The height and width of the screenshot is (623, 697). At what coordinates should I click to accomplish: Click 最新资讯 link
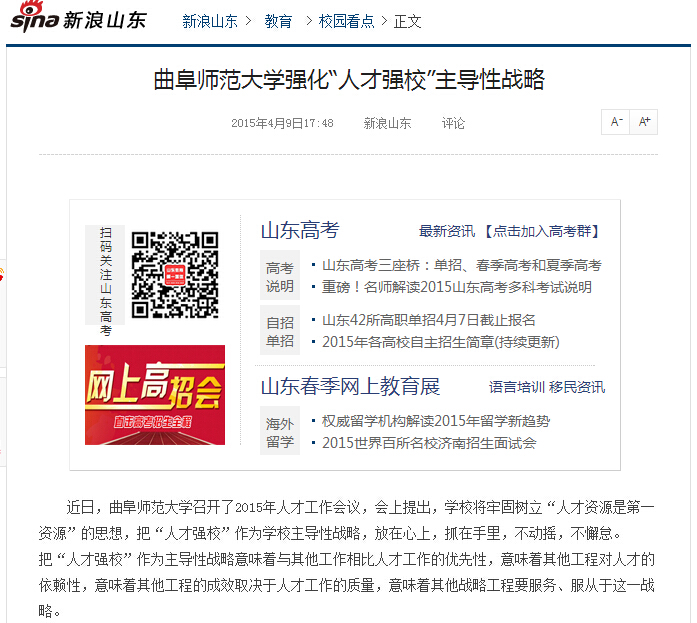pyautogui.click(x=446, y=231)
